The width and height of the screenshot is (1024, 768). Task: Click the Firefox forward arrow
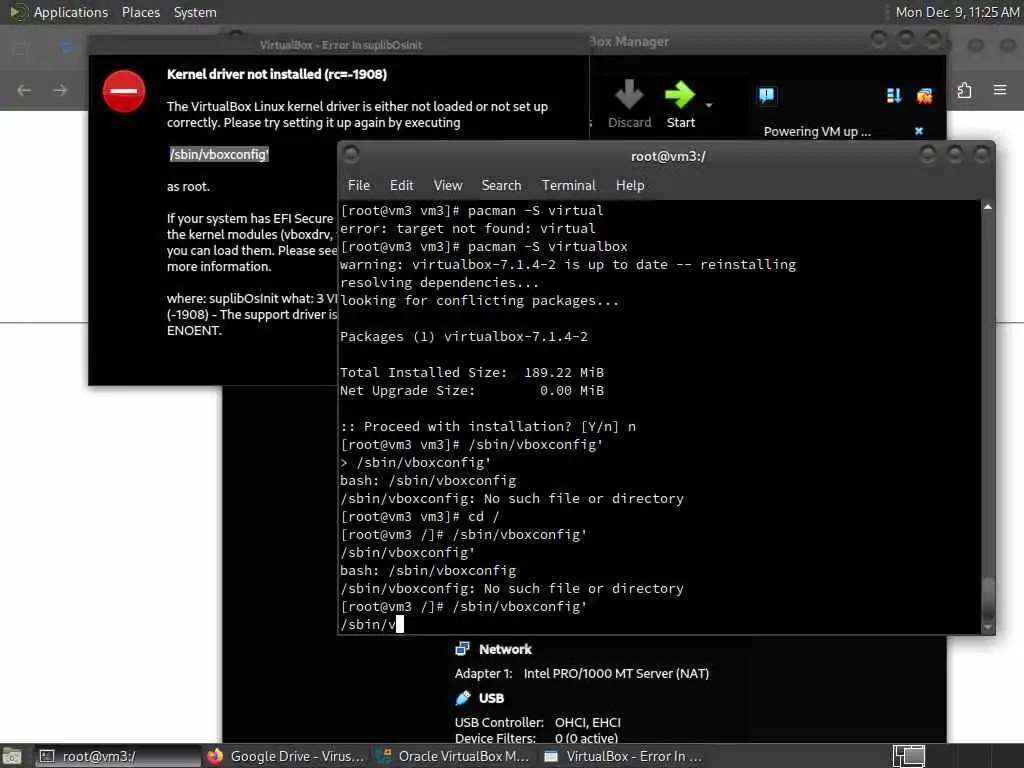60,90
